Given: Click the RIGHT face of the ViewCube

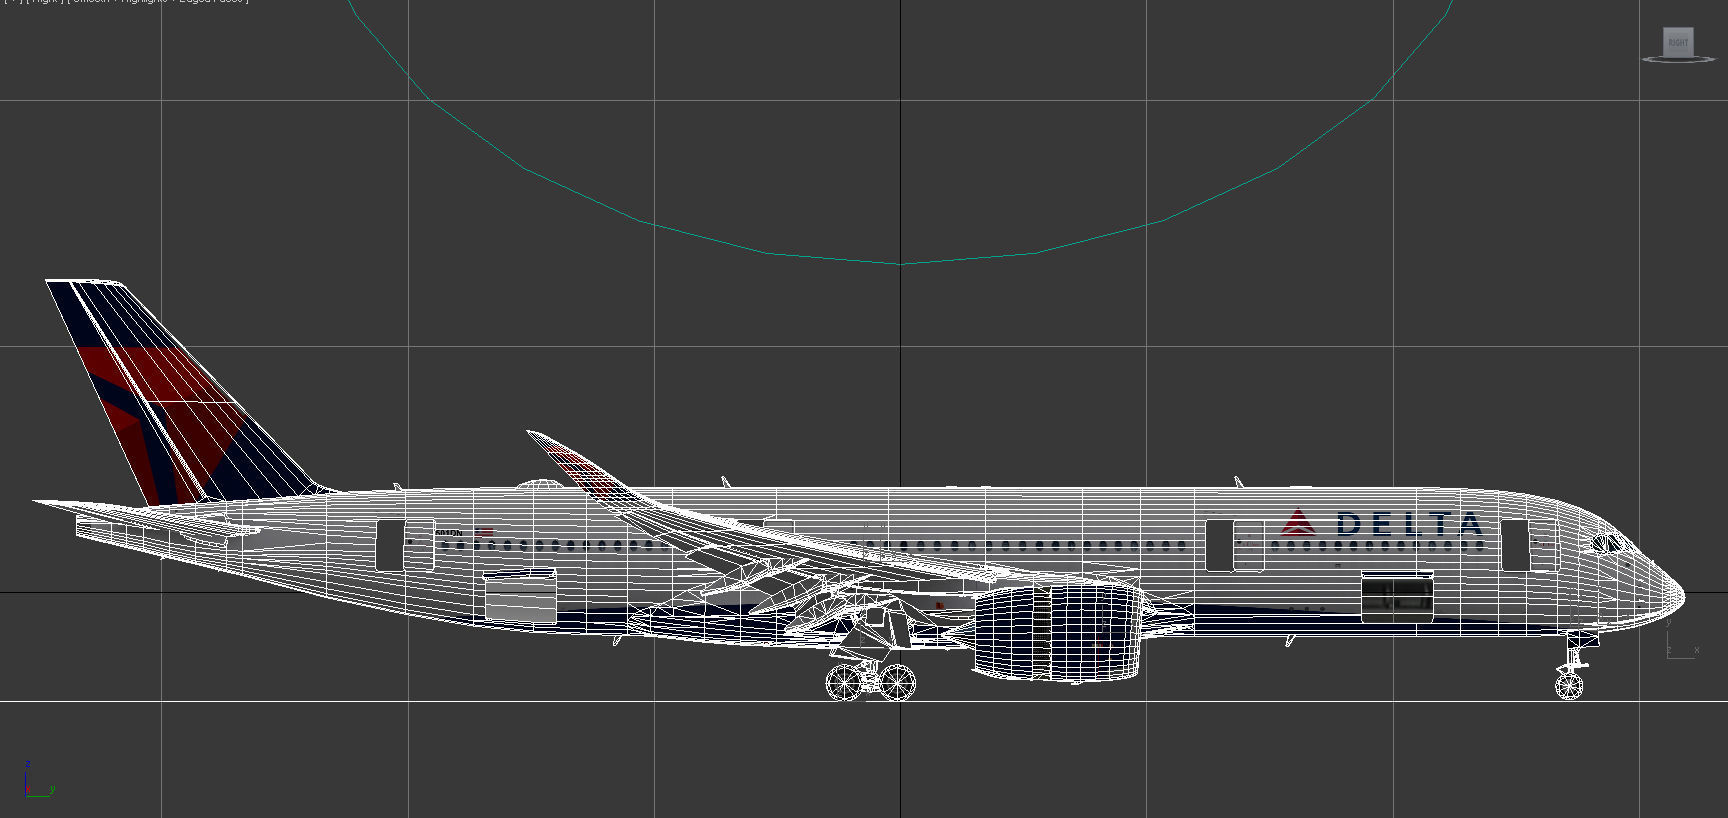Looking at the screenshot, I should pos(1677,42).
